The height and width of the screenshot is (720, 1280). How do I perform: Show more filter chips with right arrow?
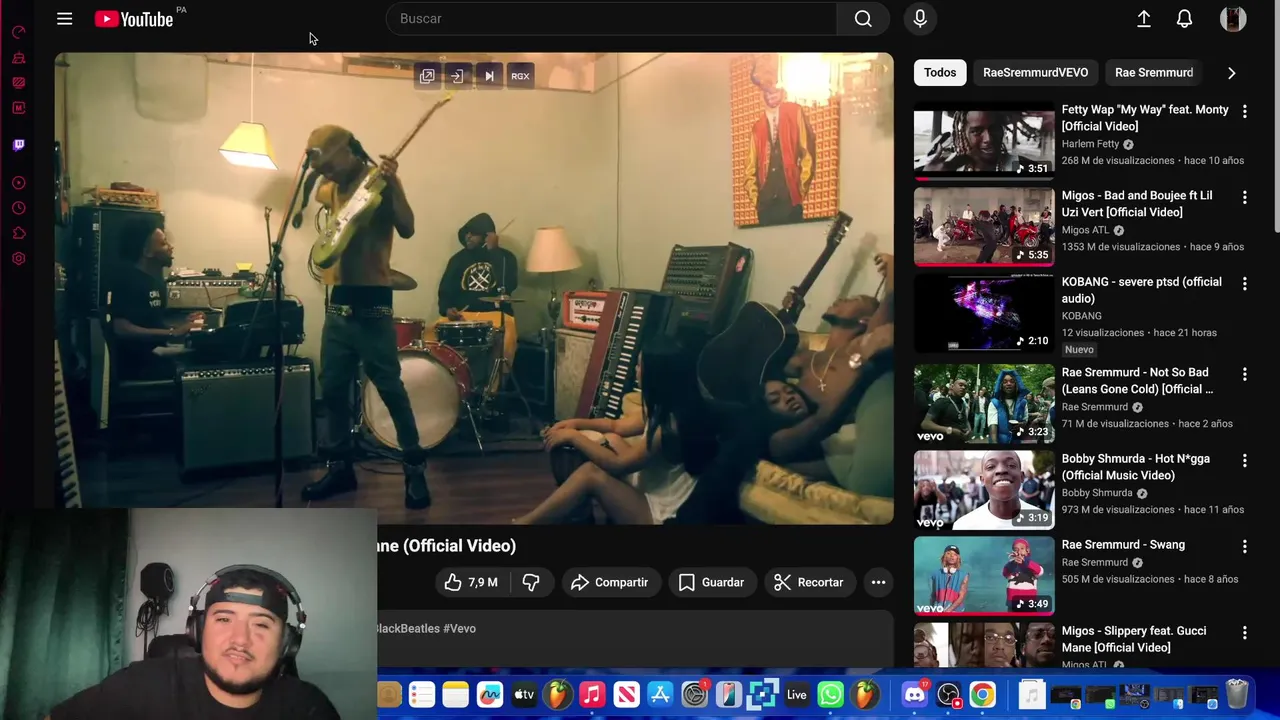click(1232, 73)
